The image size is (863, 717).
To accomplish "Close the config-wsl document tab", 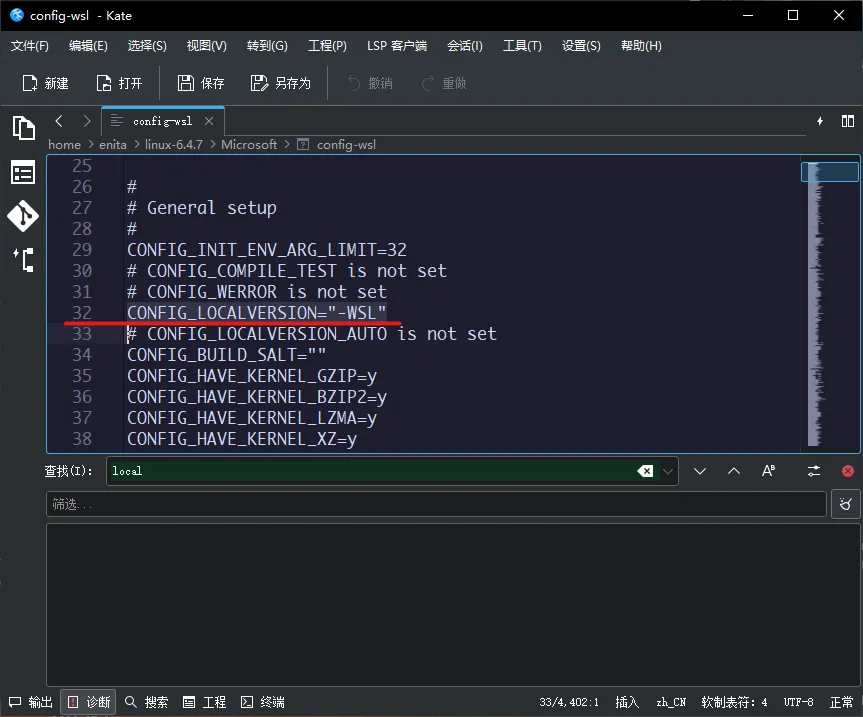I will (x=210, y=121).
